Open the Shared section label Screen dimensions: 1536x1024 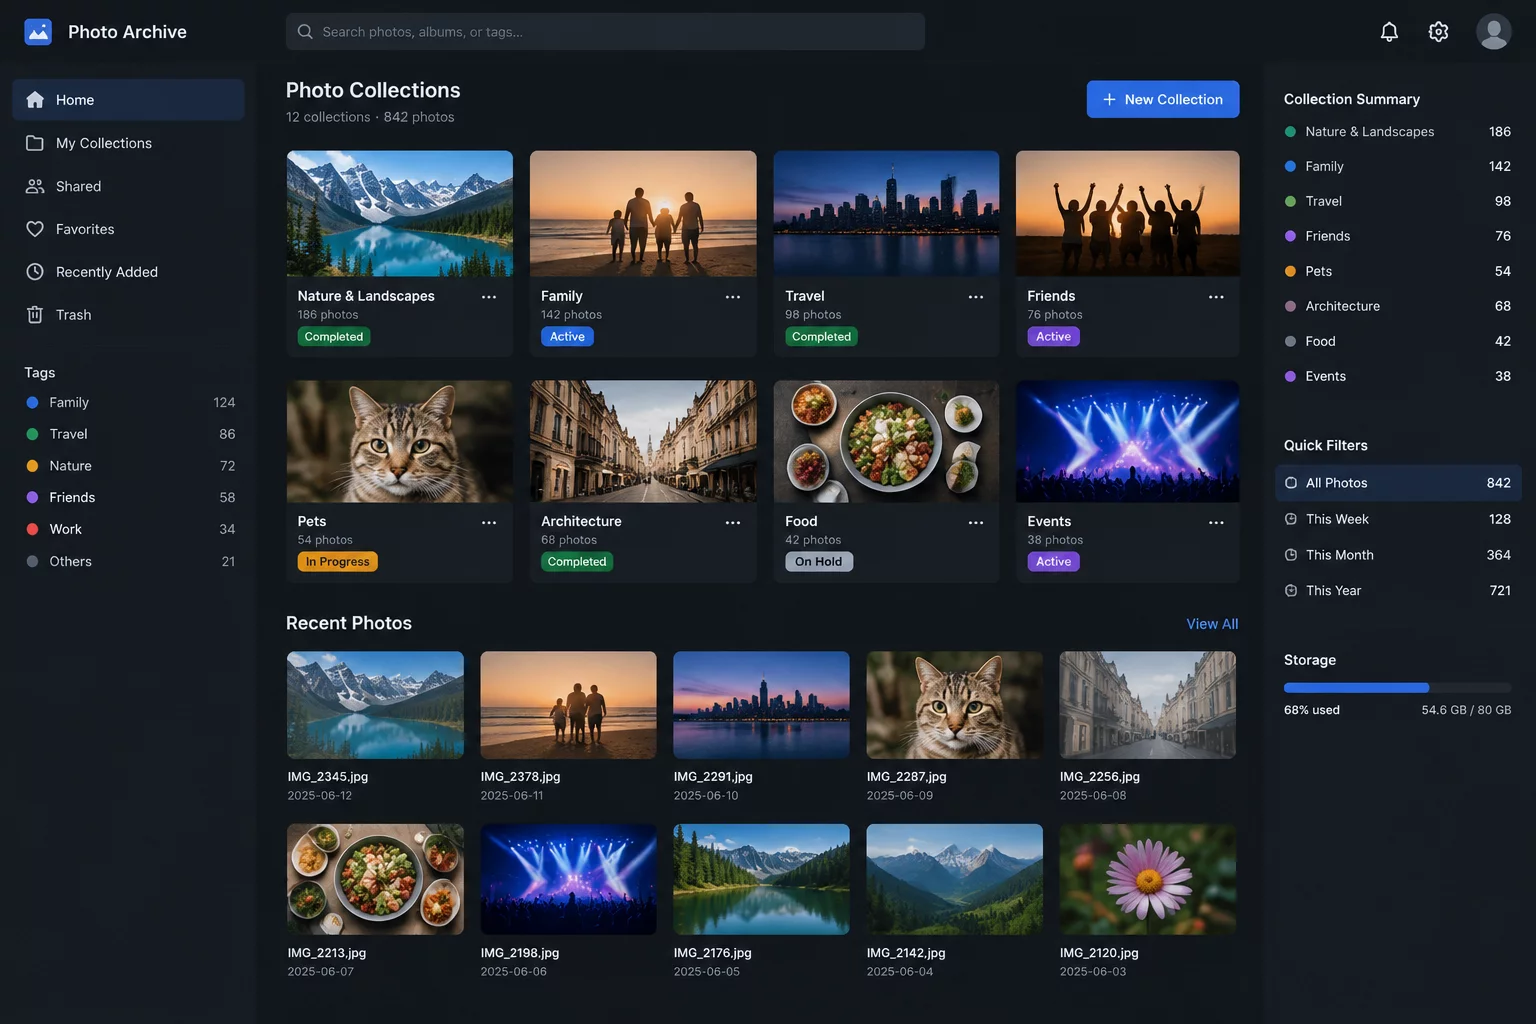(x=79, y=186)
